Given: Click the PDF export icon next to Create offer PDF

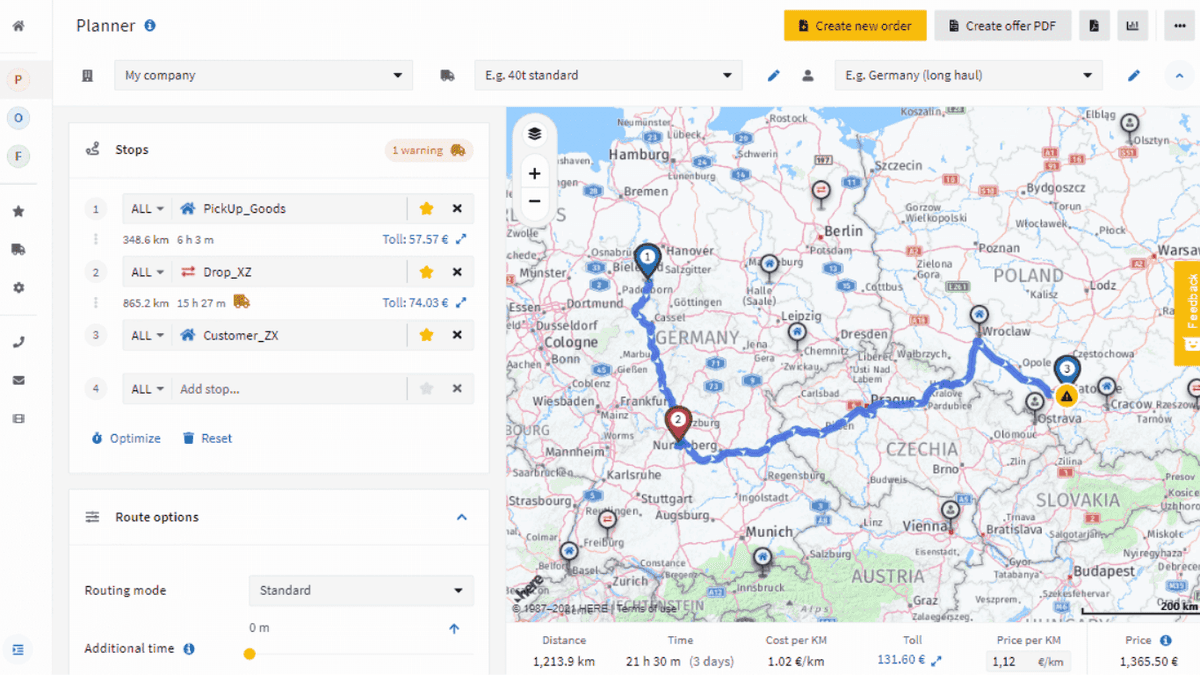Looking at the screenshot, I should [x=1094, y=25].
